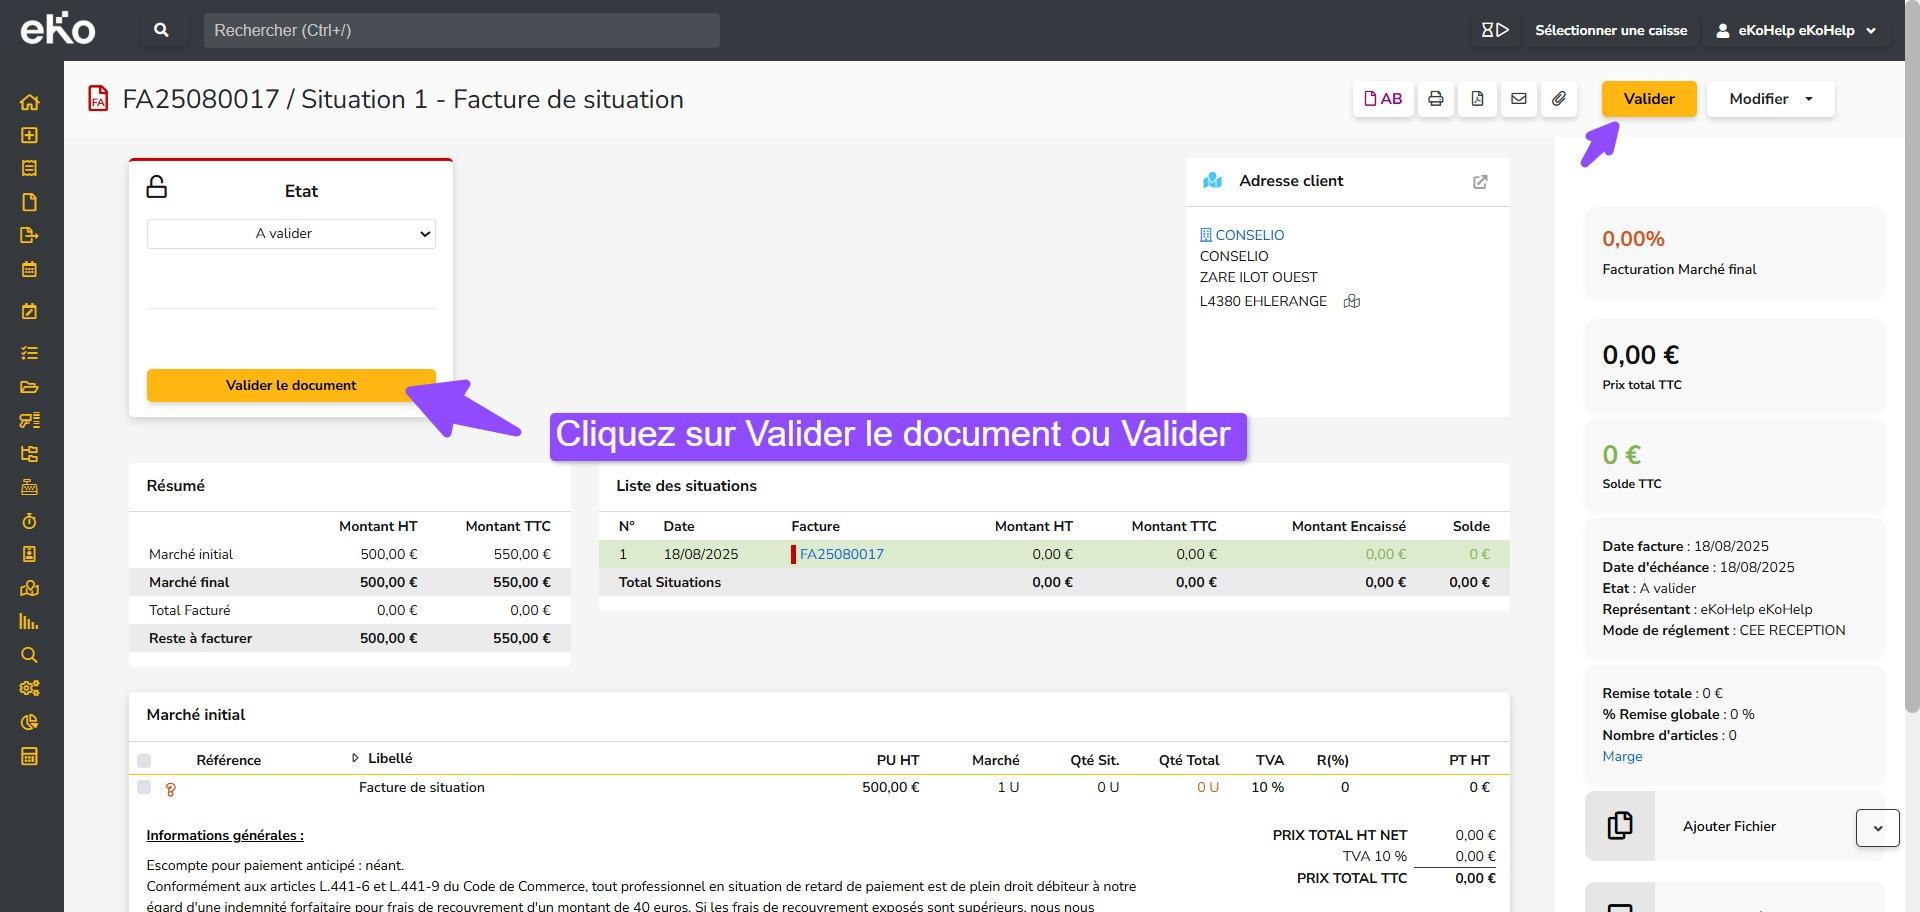Click the map icon next to L4380 EHLERANGE
This screenshot has height=912, width=1920.
(1351, 301)
